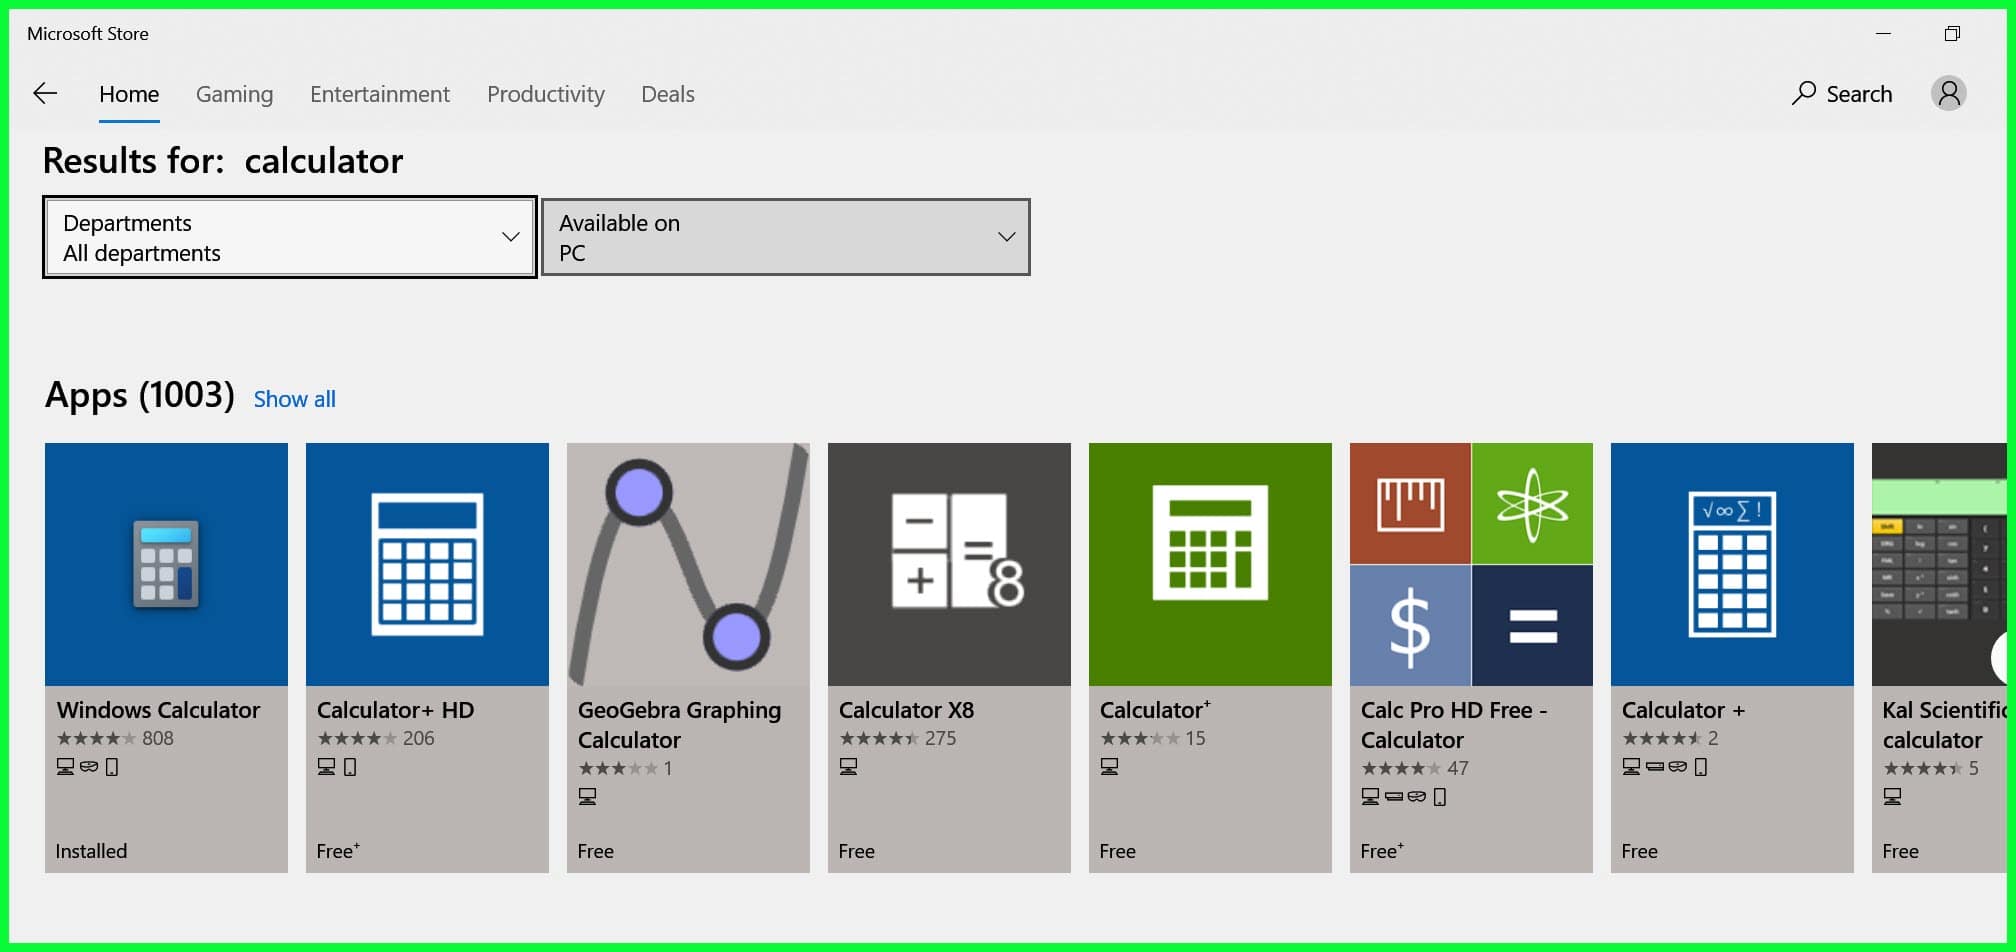Click the GeoGebra Graphing Calculator title
Viewport: 2016px width, 952px height.
coord(680,725)
